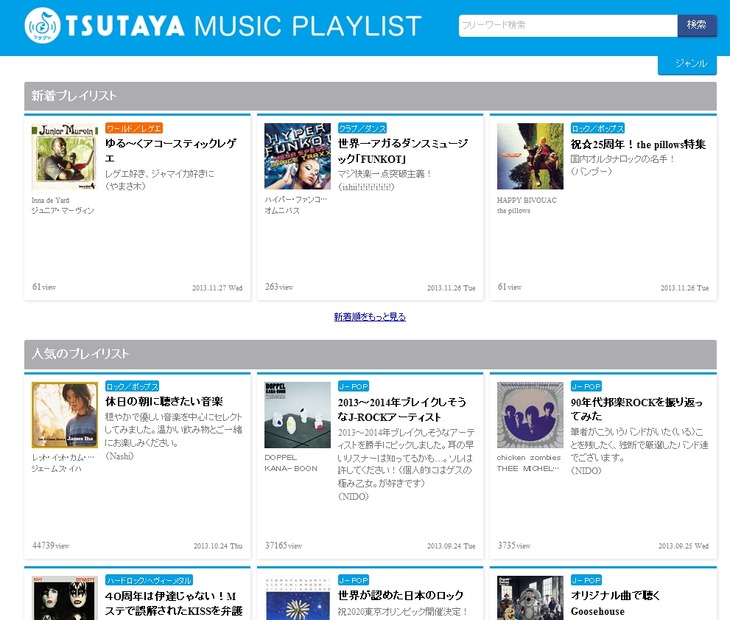Click the 3735 view count

[514, 546]
